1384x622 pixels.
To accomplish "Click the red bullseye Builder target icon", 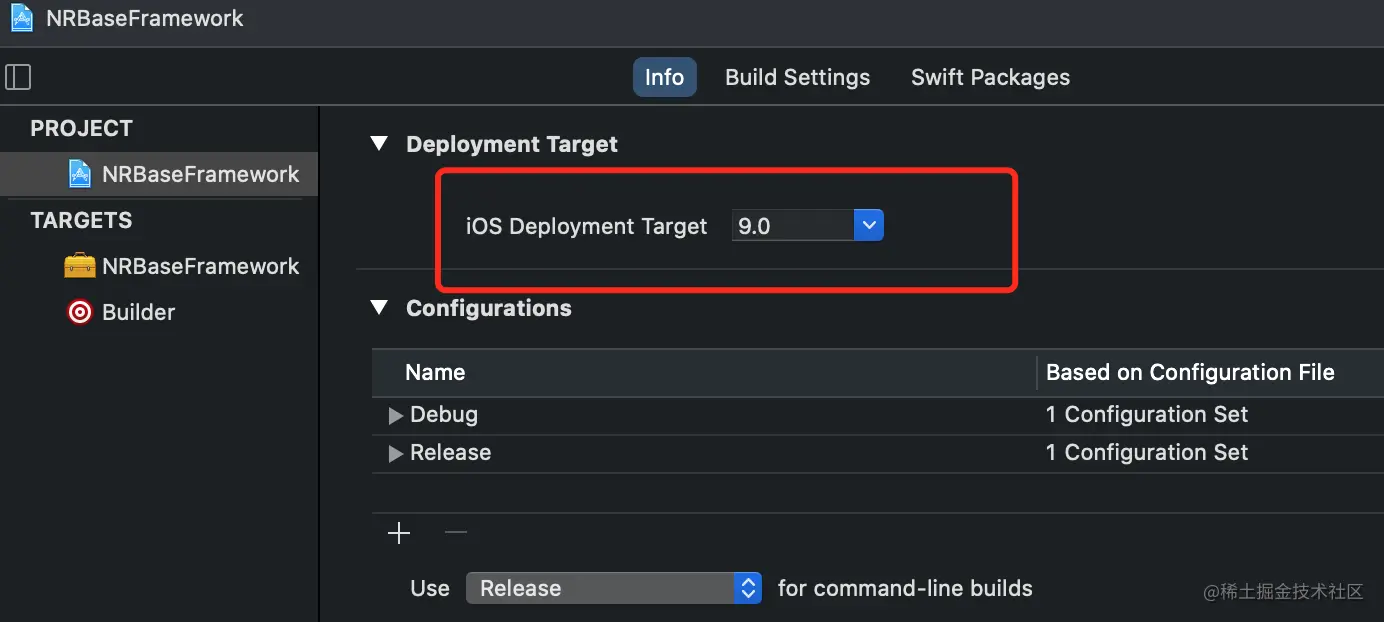I will pos(80,312).
